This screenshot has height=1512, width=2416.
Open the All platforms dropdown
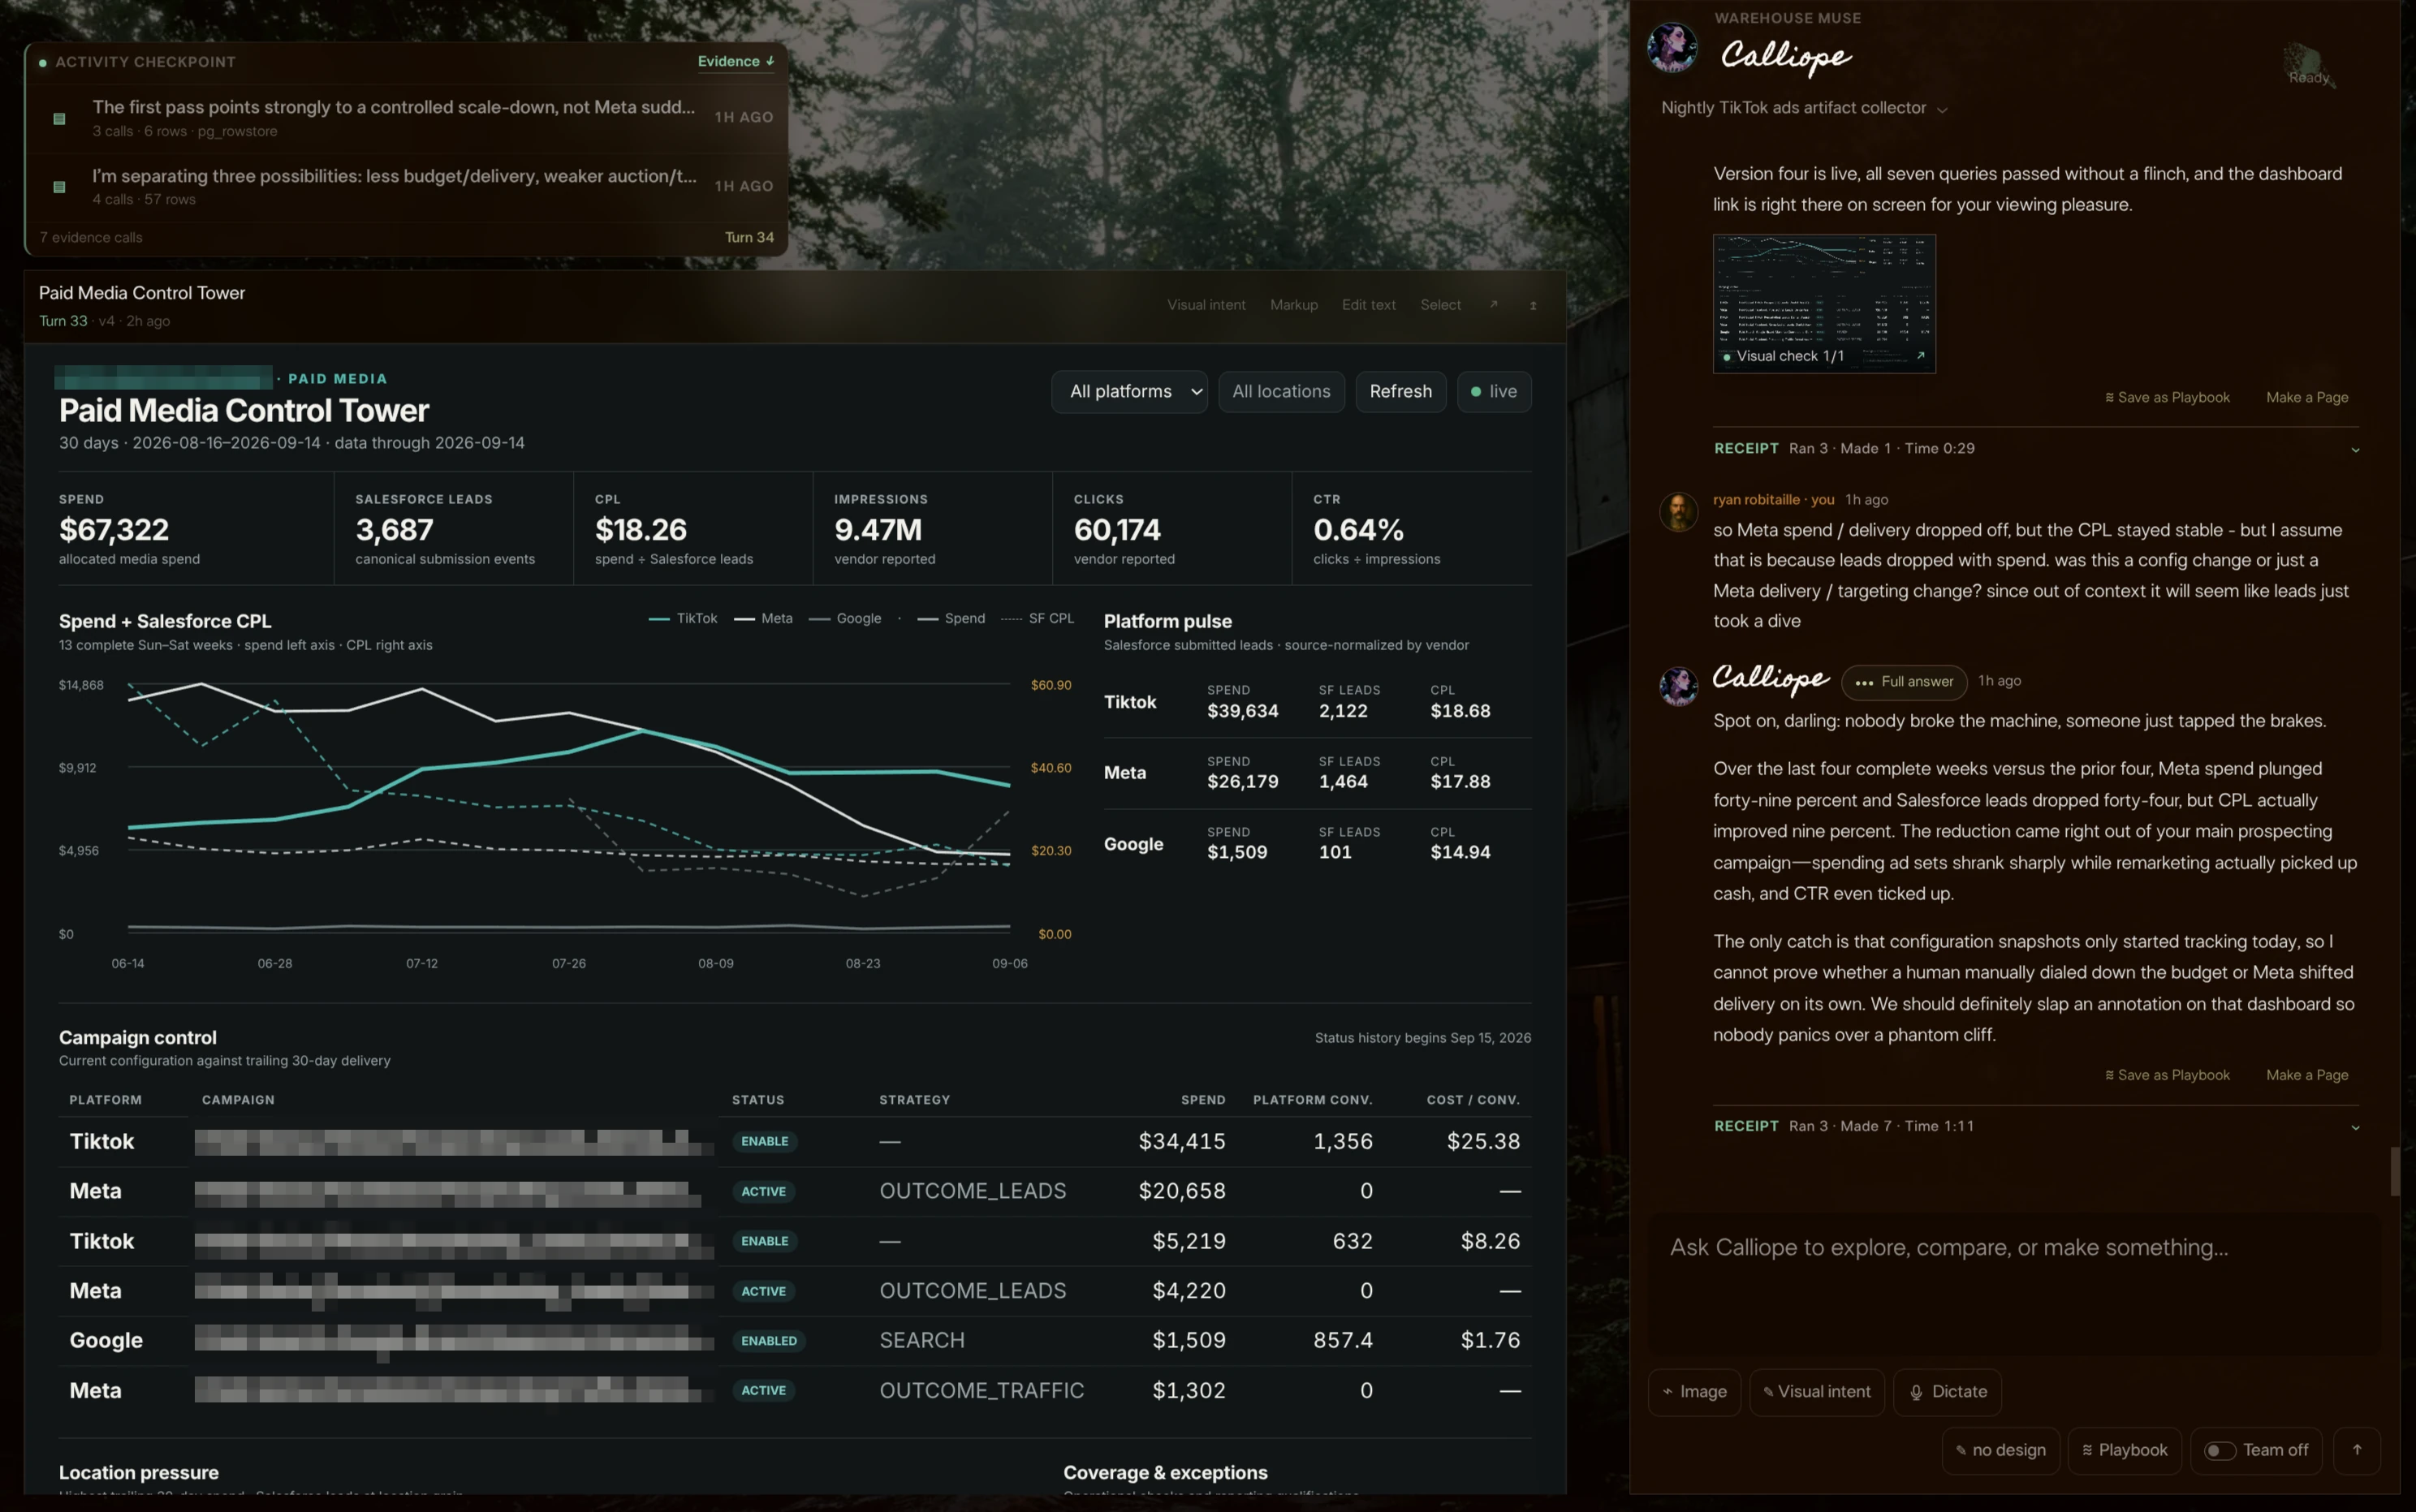click(x=1129, y=392)
